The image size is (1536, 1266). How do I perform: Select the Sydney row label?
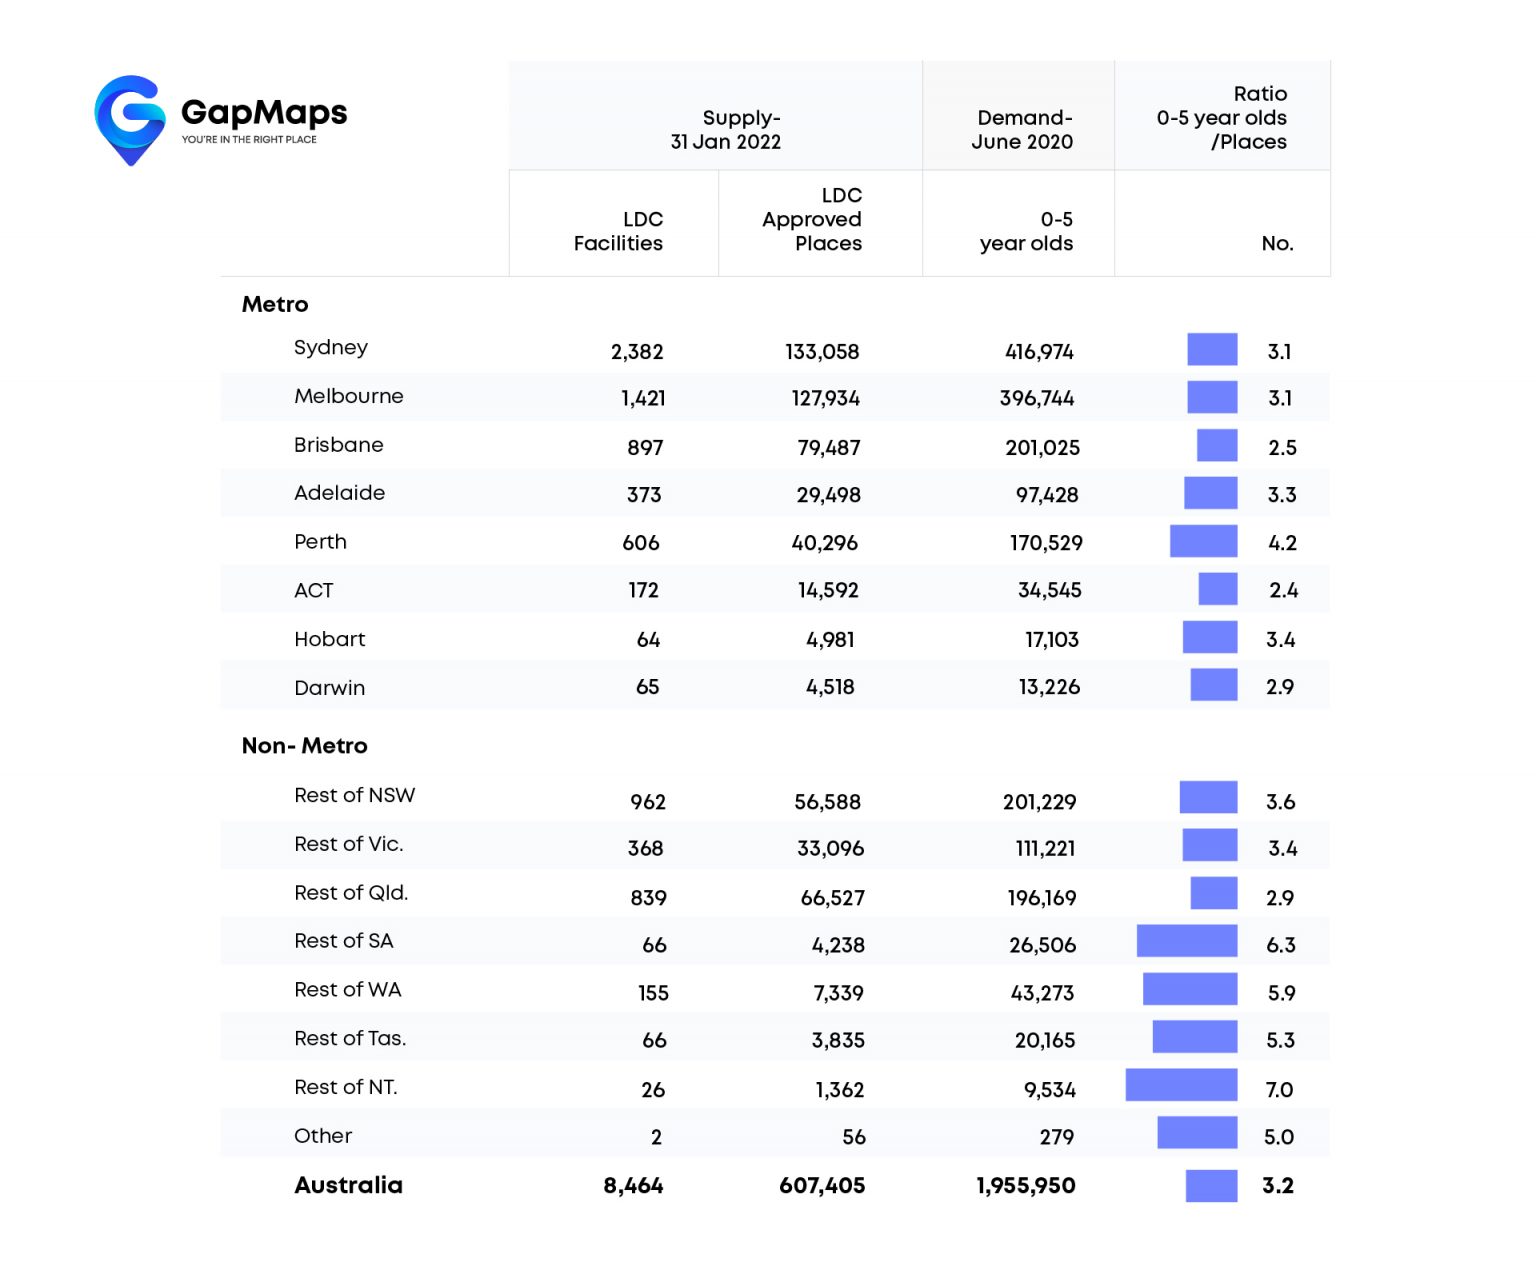331,348
